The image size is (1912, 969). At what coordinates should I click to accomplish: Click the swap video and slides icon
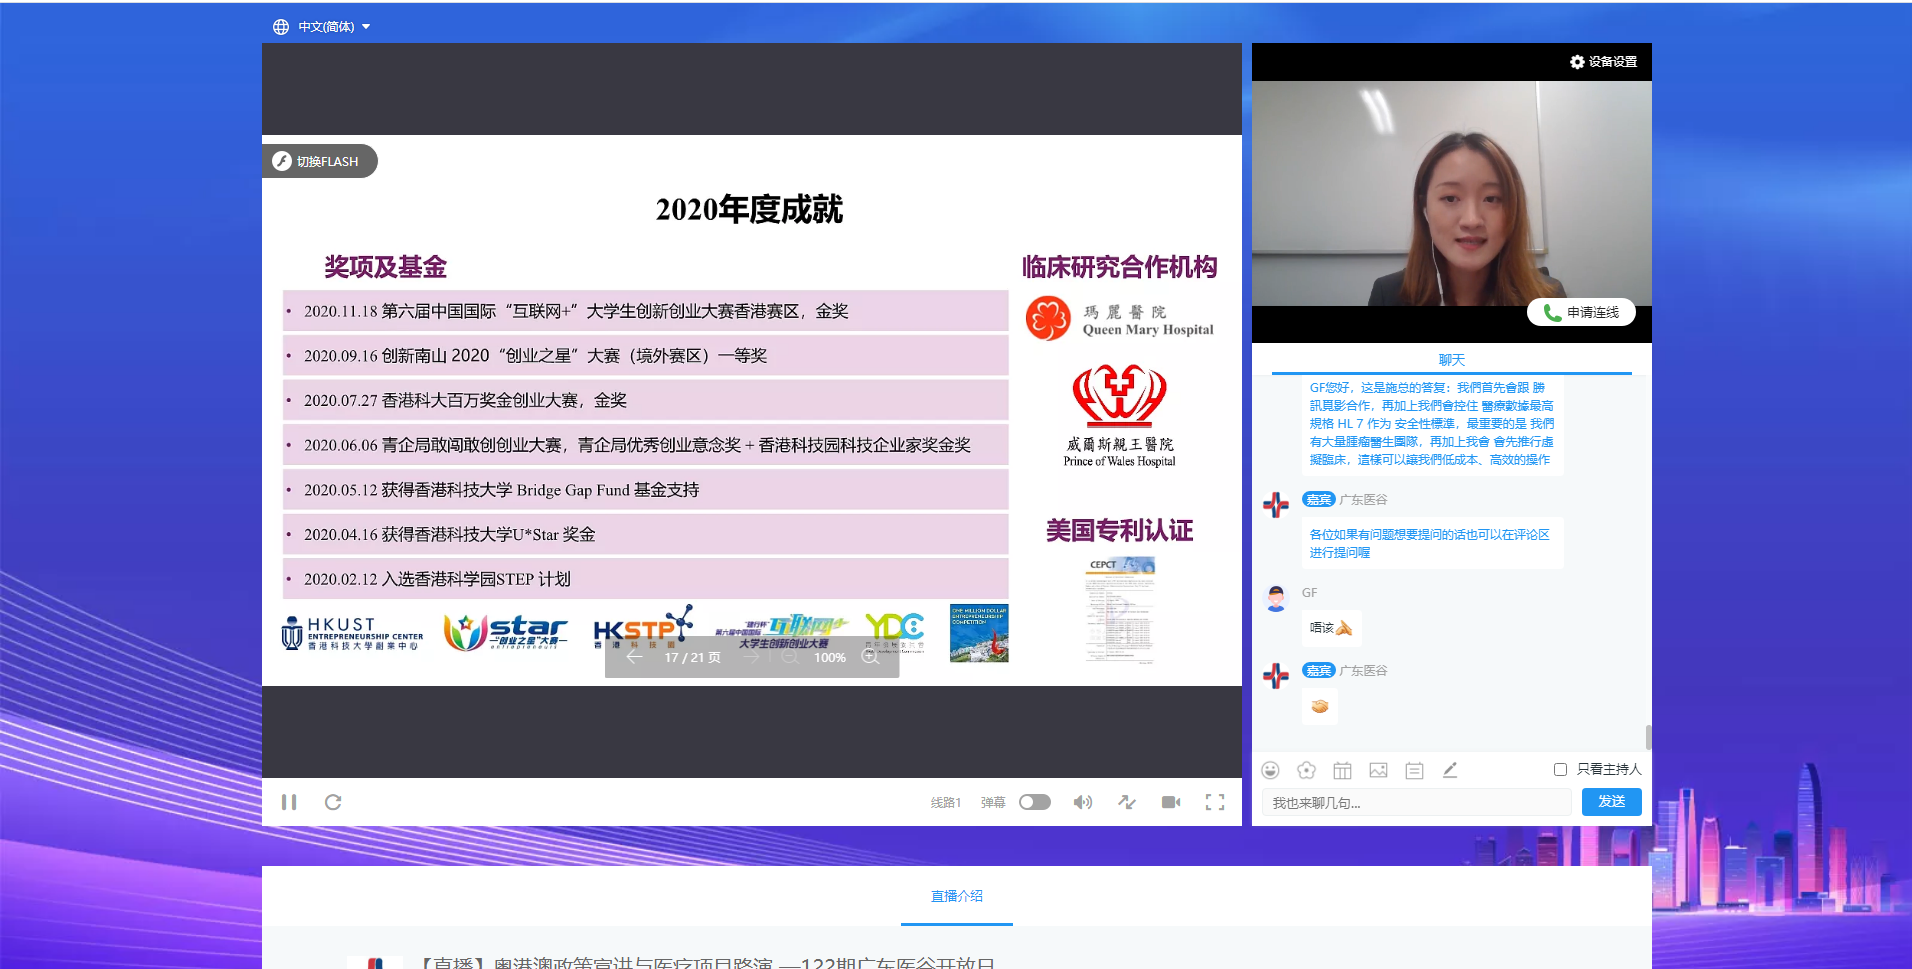(1127, 802)
